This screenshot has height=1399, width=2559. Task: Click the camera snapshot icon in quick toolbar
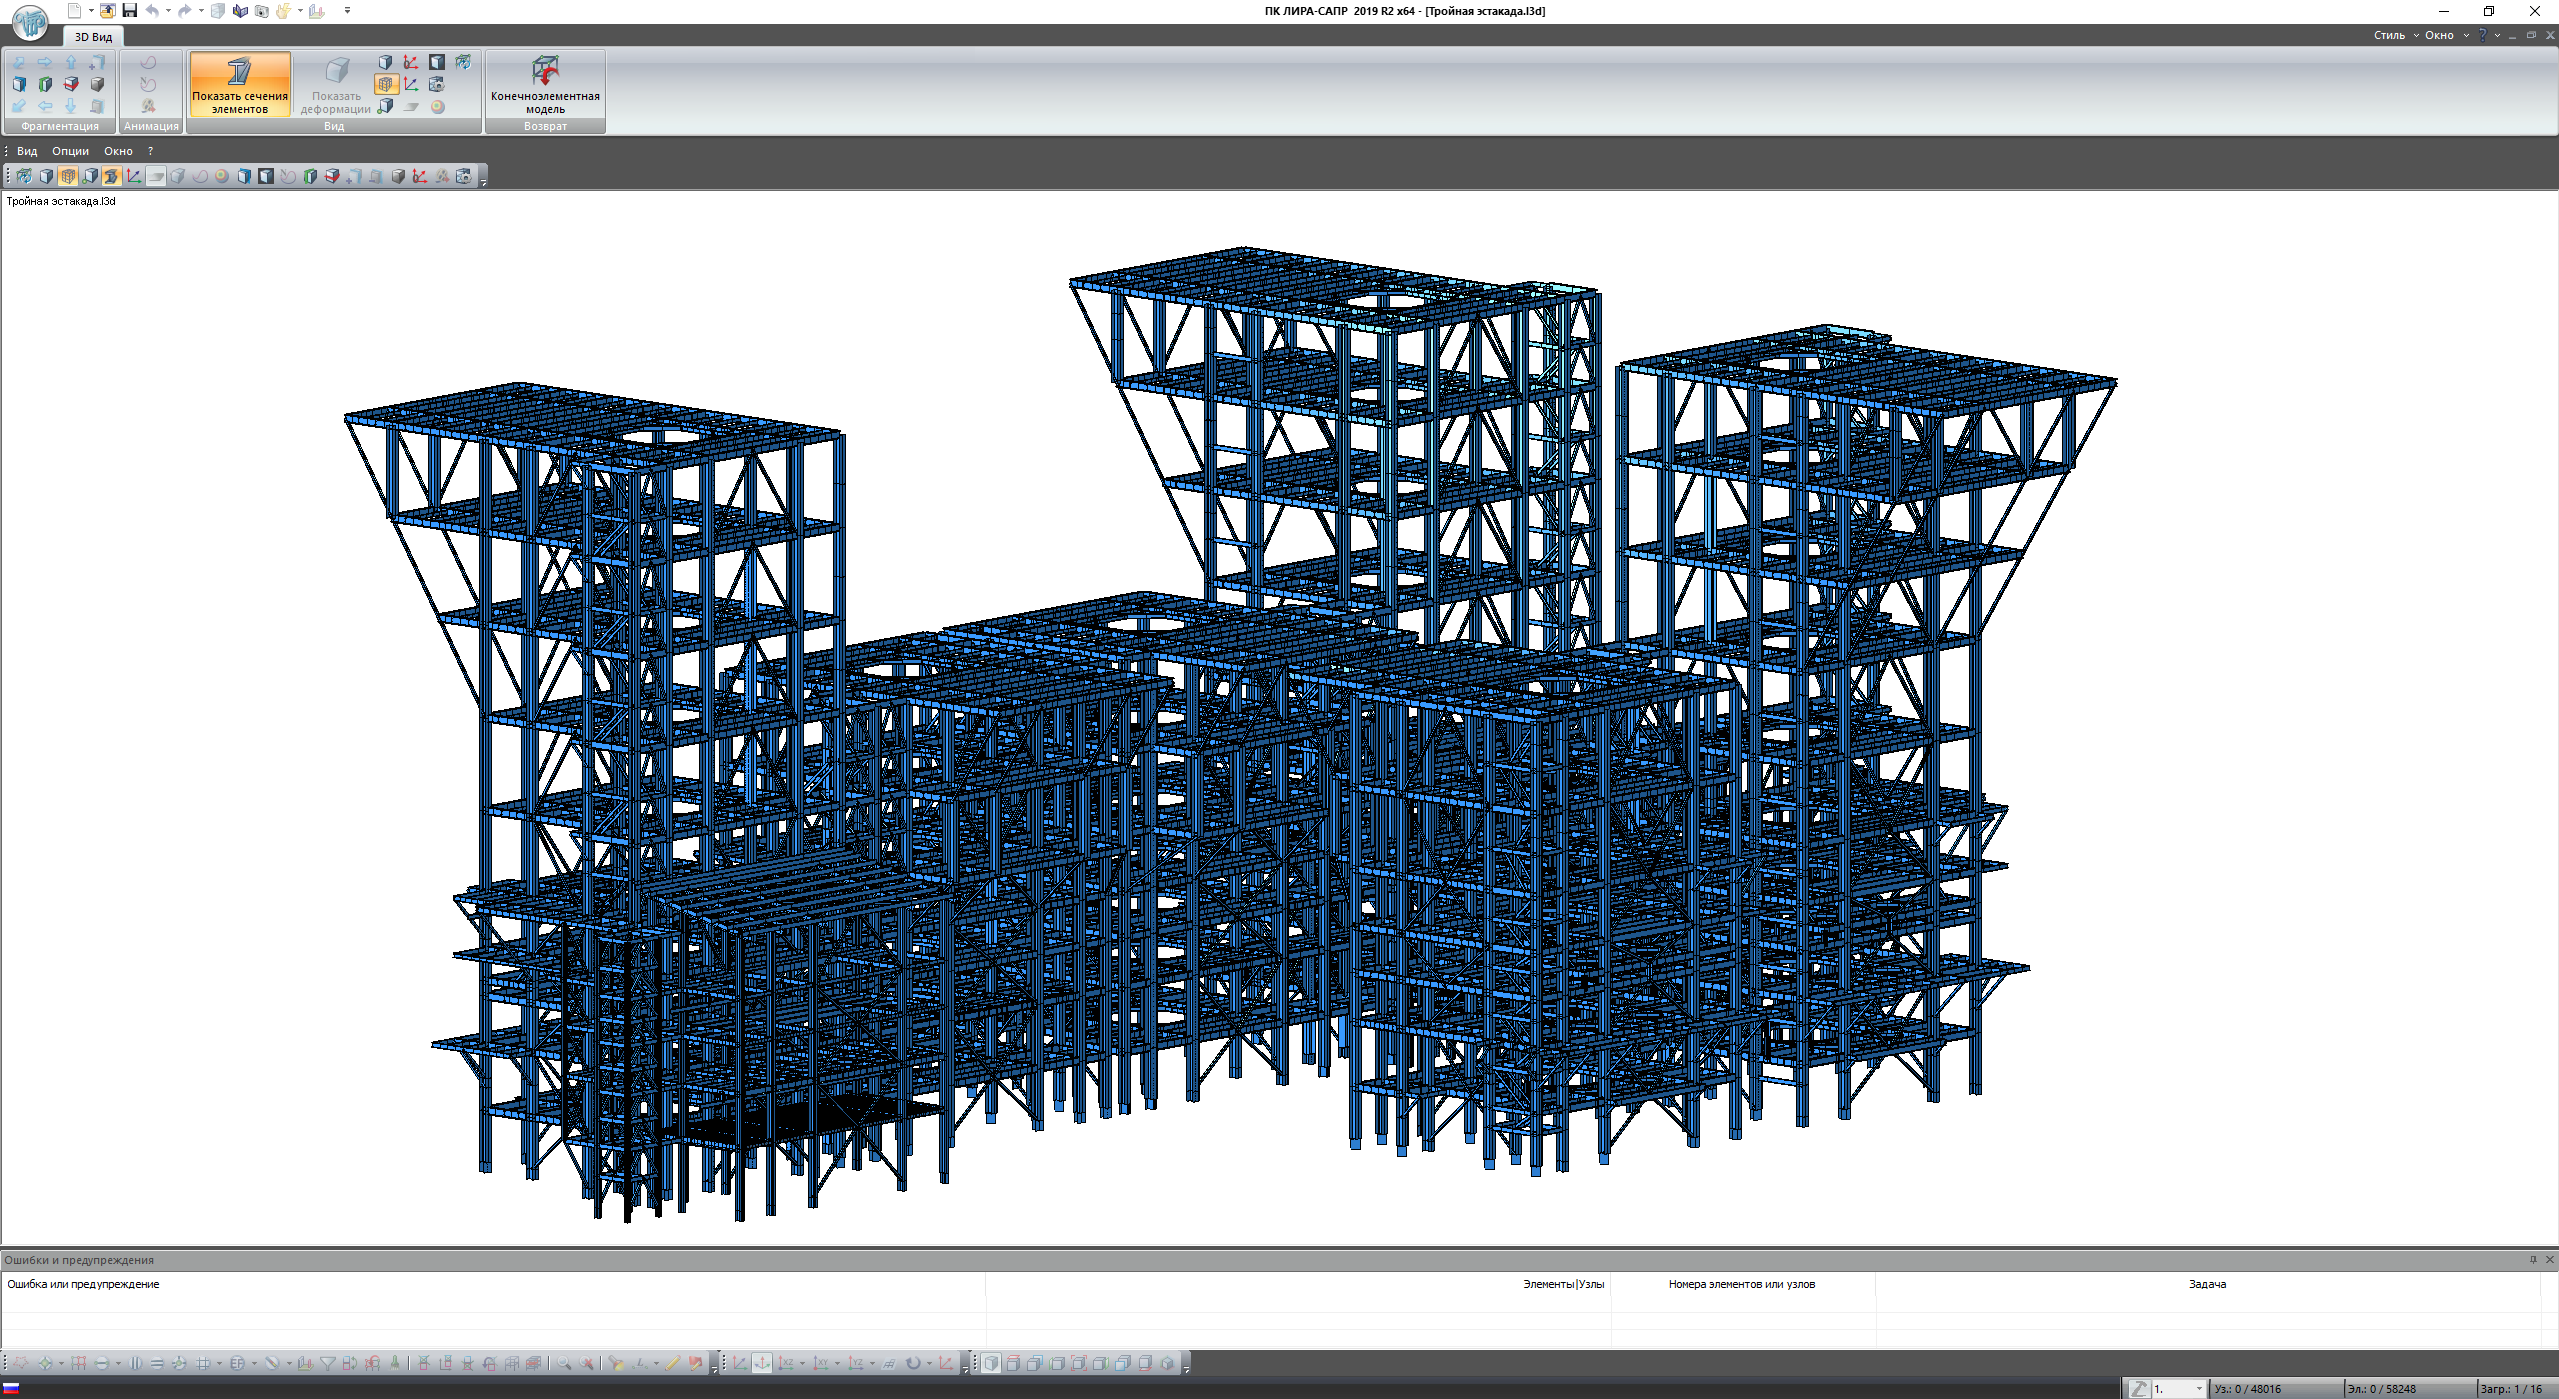click(x=262, y=11)
